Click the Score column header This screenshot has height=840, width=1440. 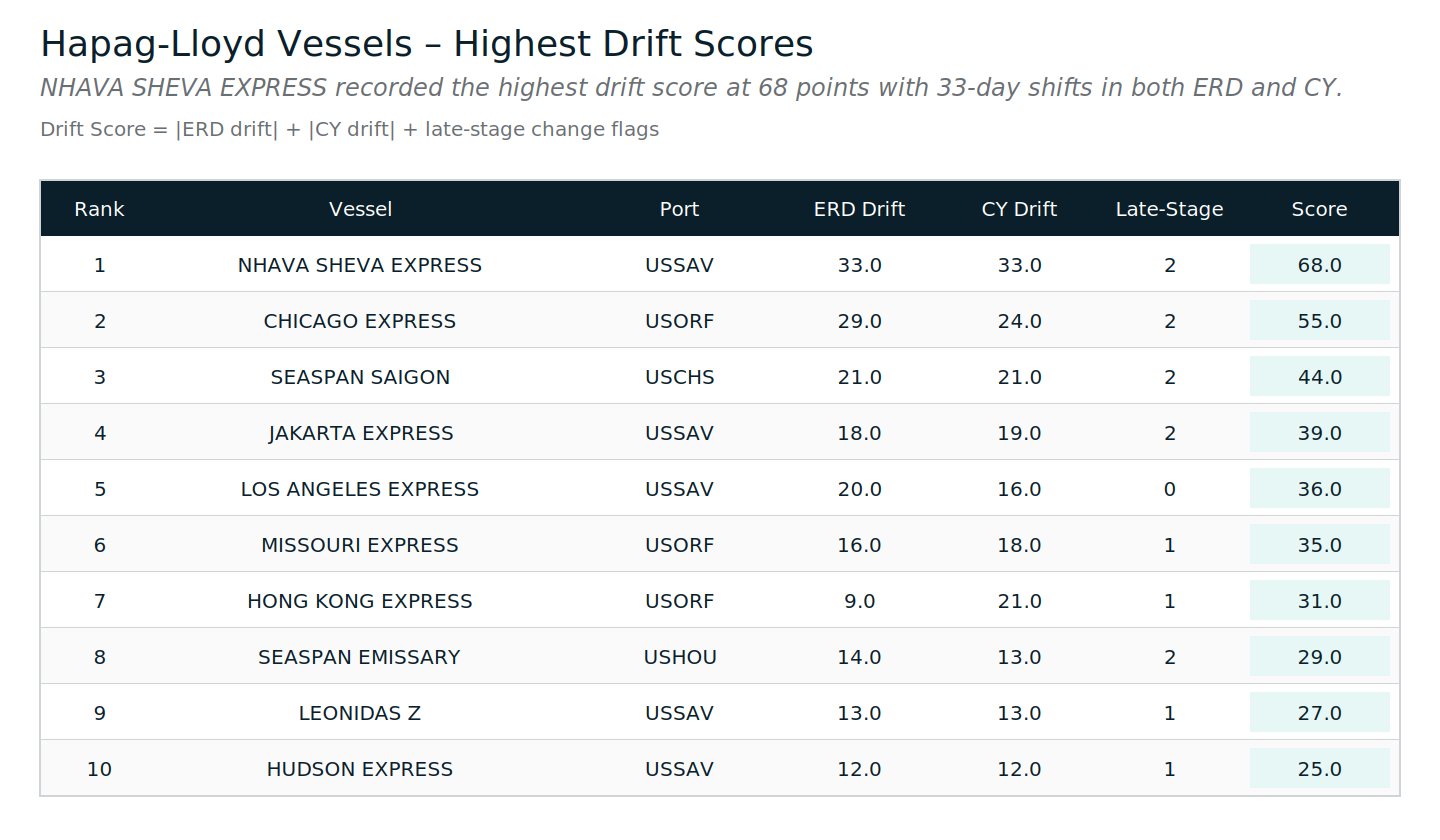[x=1319, y=209]
